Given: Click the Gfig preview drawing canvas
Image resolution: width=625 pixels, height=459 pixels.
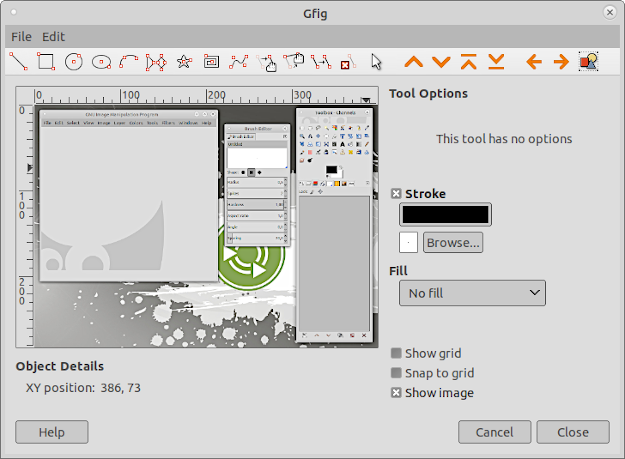Looking at the screenshot, I should (206, 226).
